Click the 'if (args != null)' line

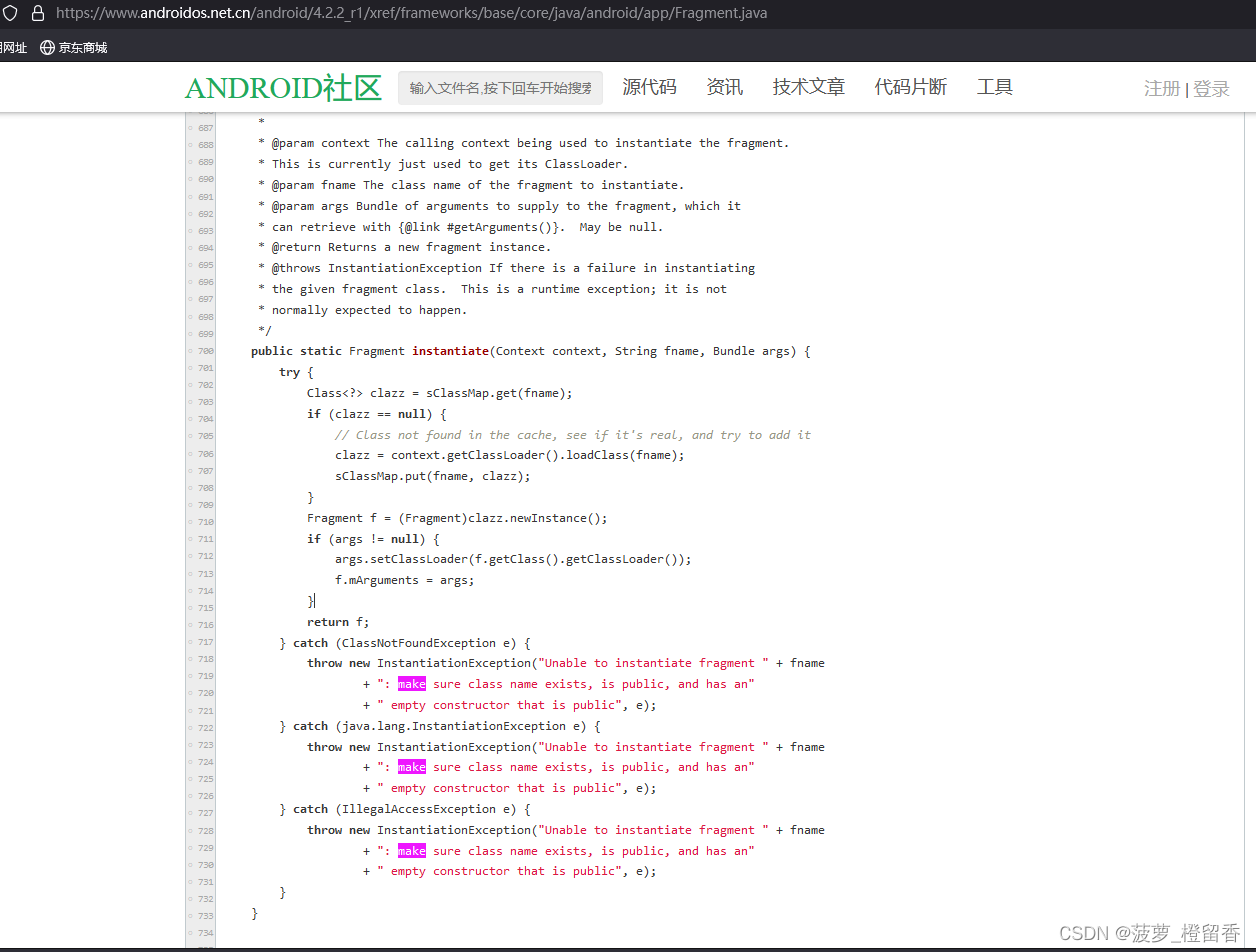[x=373, y=539]
